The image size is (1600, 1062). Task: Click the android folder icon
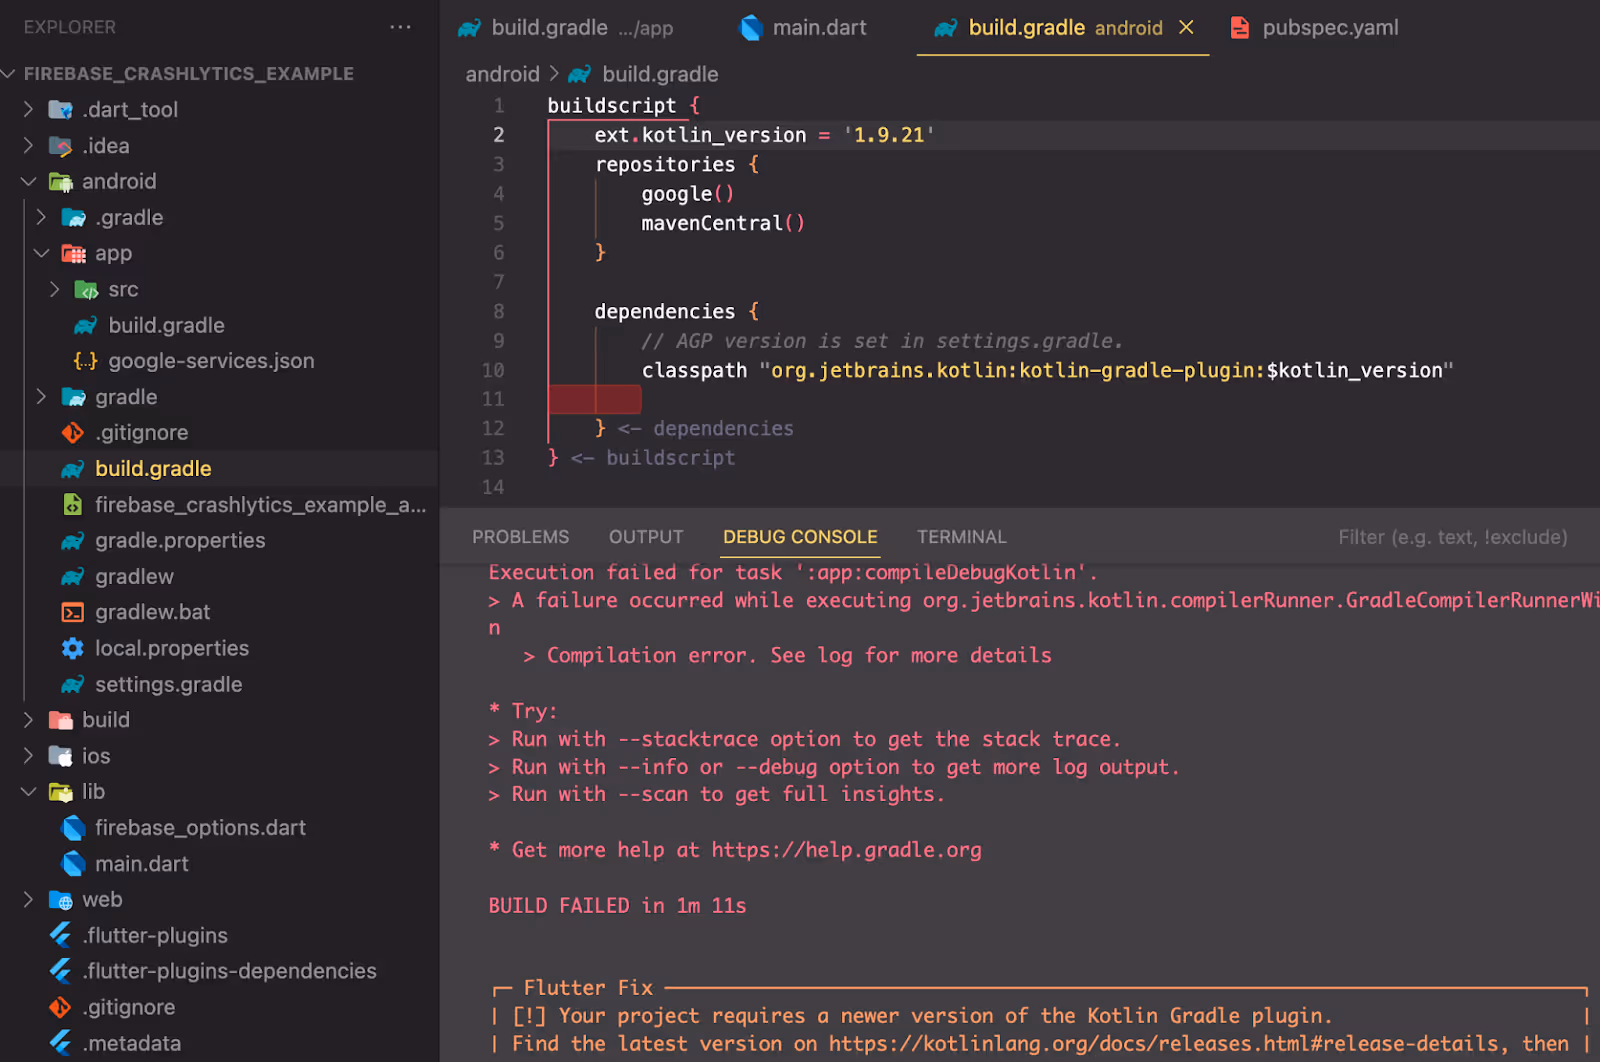tap(60, 182)
